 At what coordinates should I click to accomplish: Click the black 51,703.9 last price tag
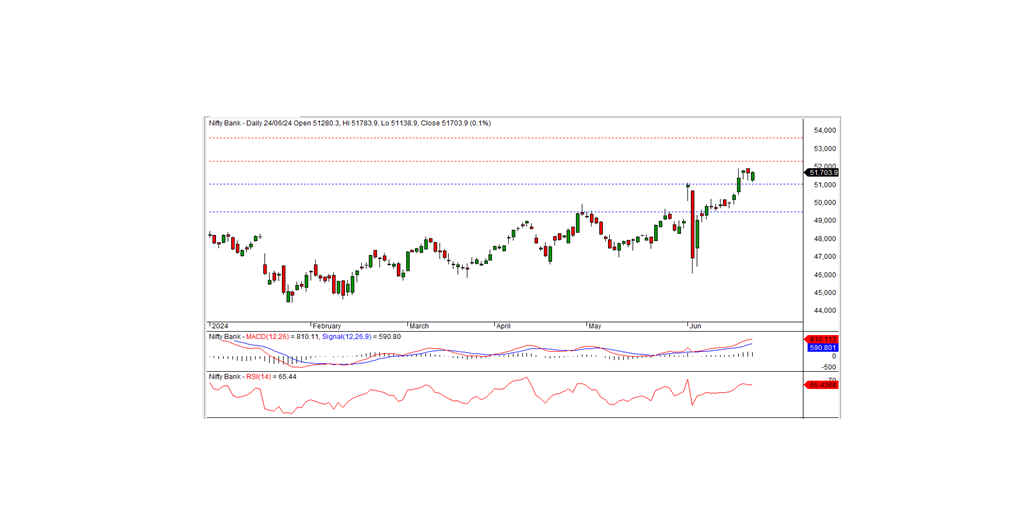click(822, 173)
